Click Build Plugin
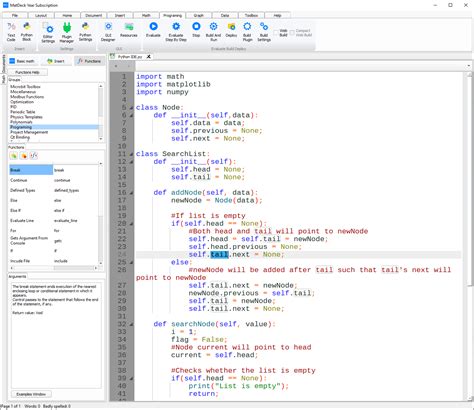 [247, 32]
